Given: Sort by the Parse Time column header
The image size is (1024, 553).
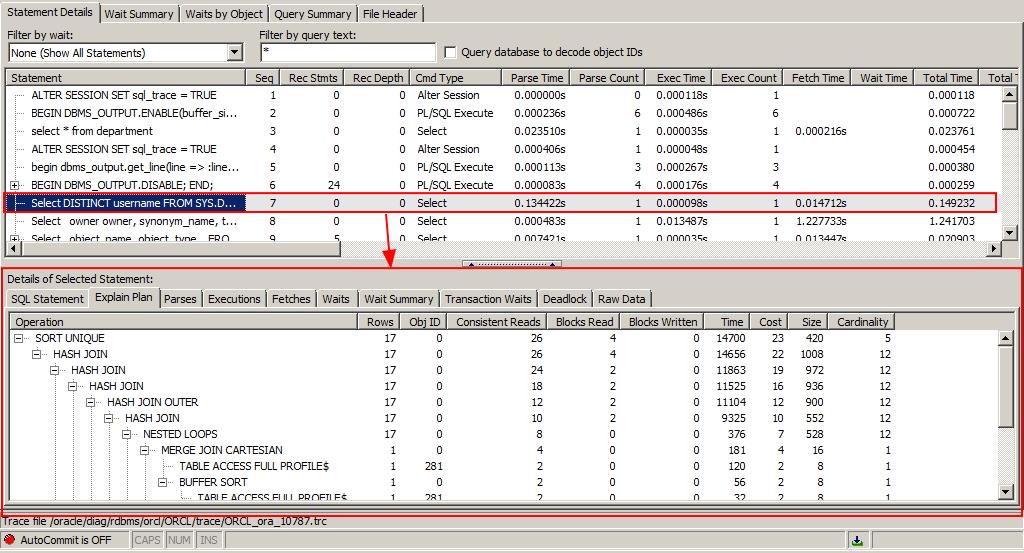Looking at the screenshot, I should [537, 78].
